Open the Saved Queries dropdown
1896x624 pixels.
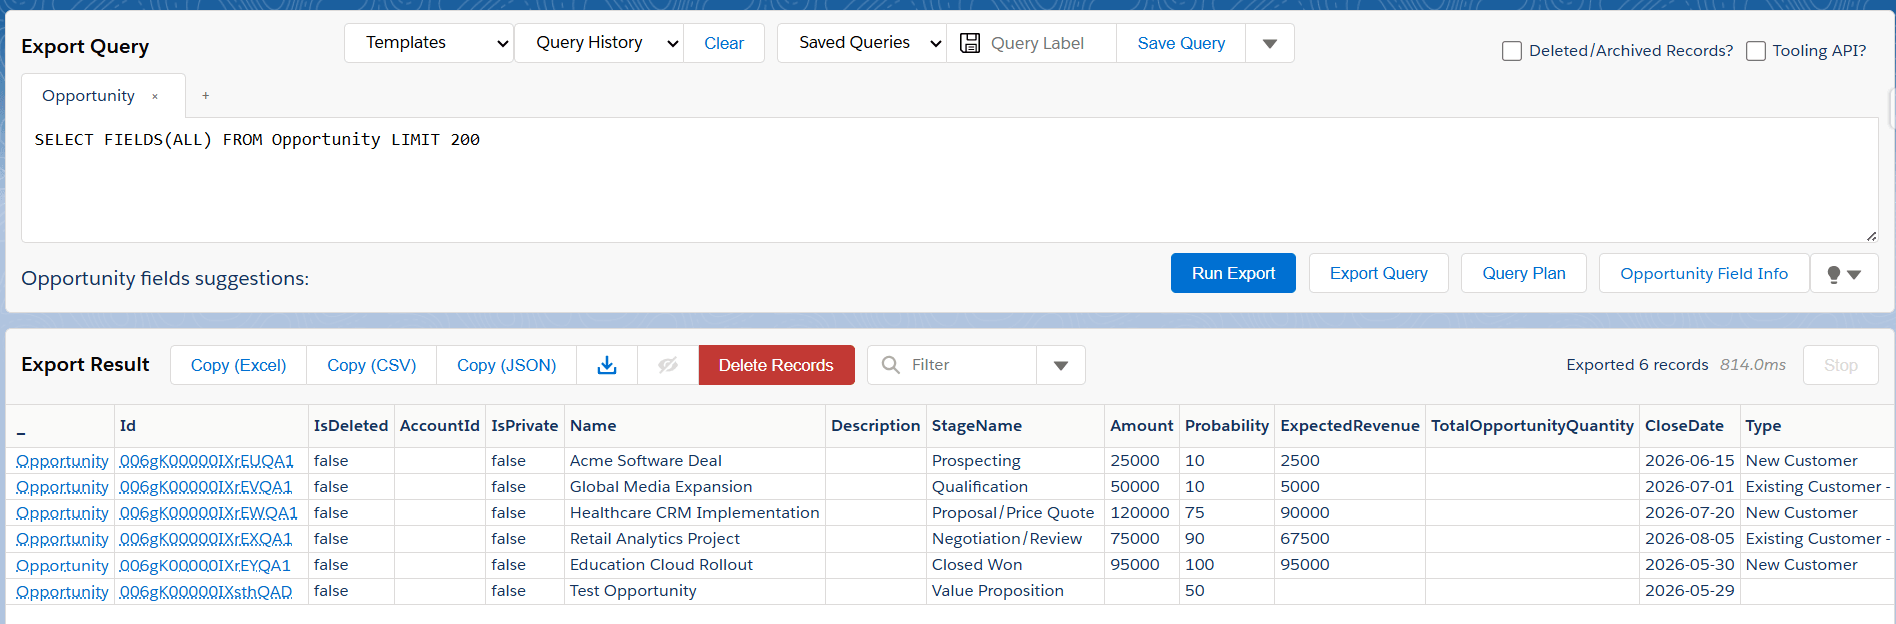[862, 43]
